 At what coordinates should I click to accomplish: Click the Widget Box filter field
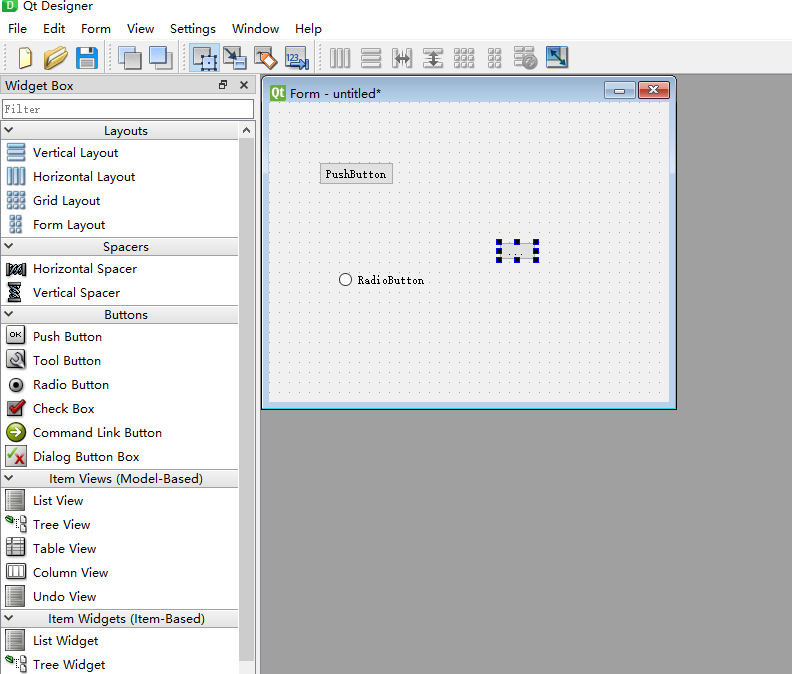127,108
